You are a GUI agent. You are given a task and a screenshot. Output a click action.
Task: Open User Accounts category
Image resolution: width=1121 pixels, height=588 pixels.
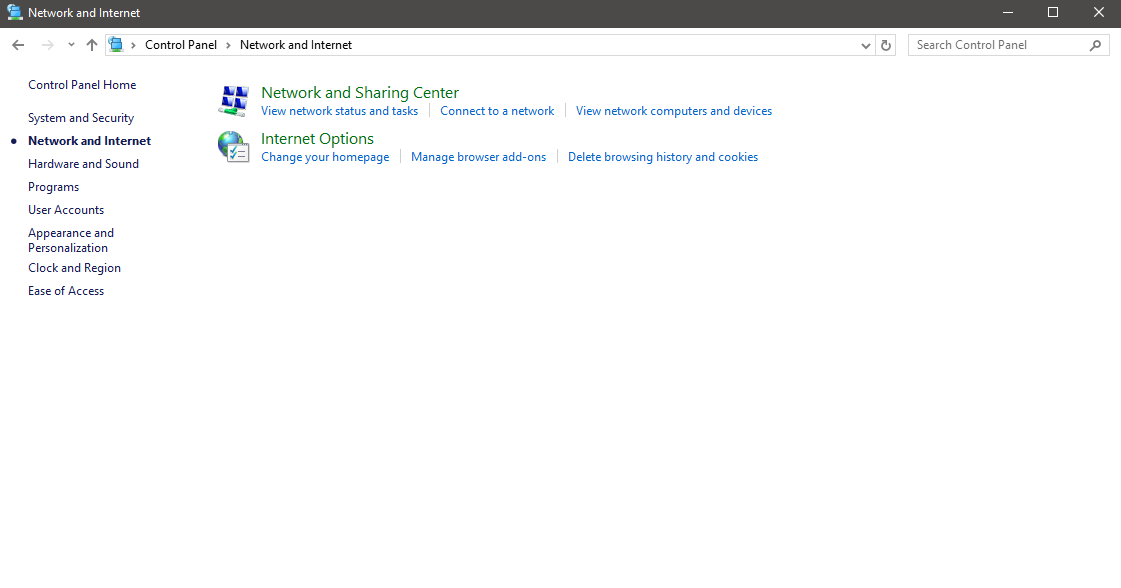[x=66, y=210]
